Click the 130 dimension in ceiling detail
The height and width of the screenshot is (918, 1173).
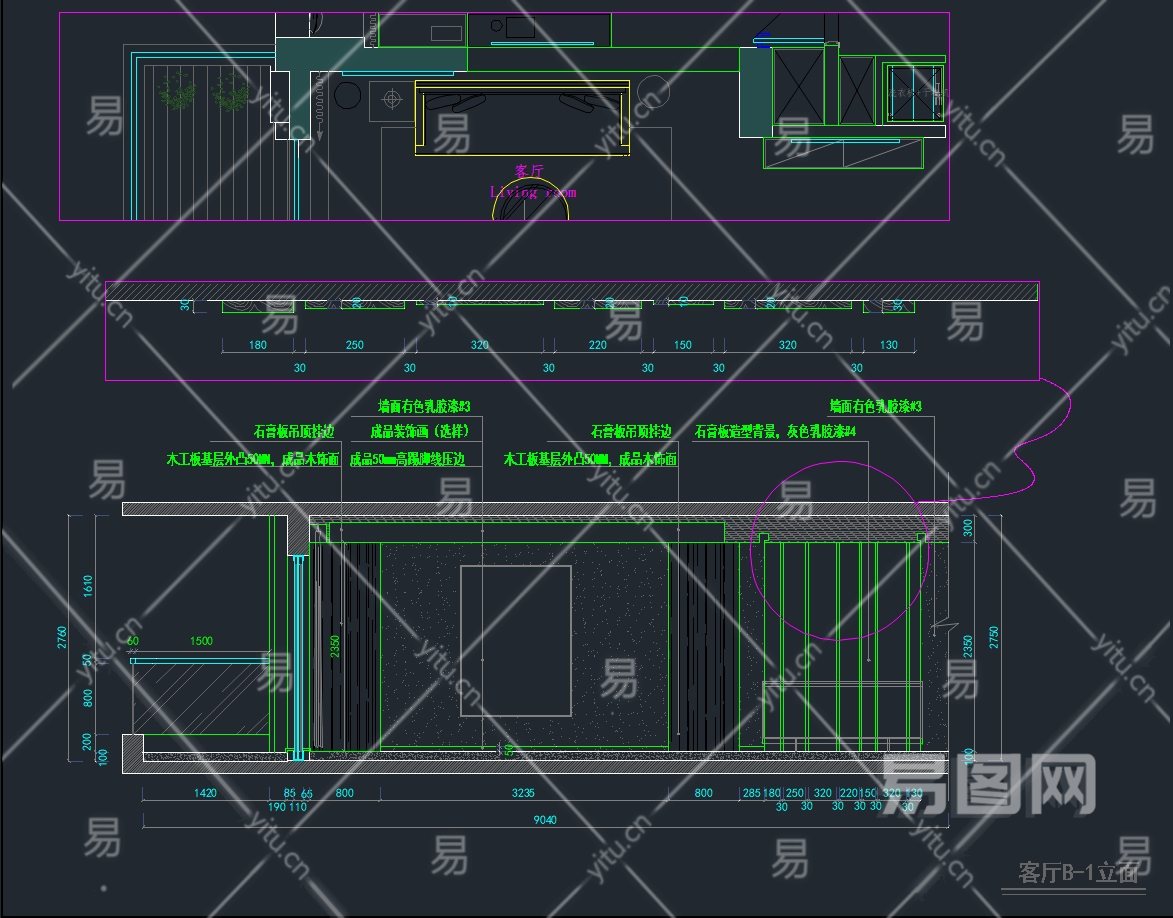(888, 345)
